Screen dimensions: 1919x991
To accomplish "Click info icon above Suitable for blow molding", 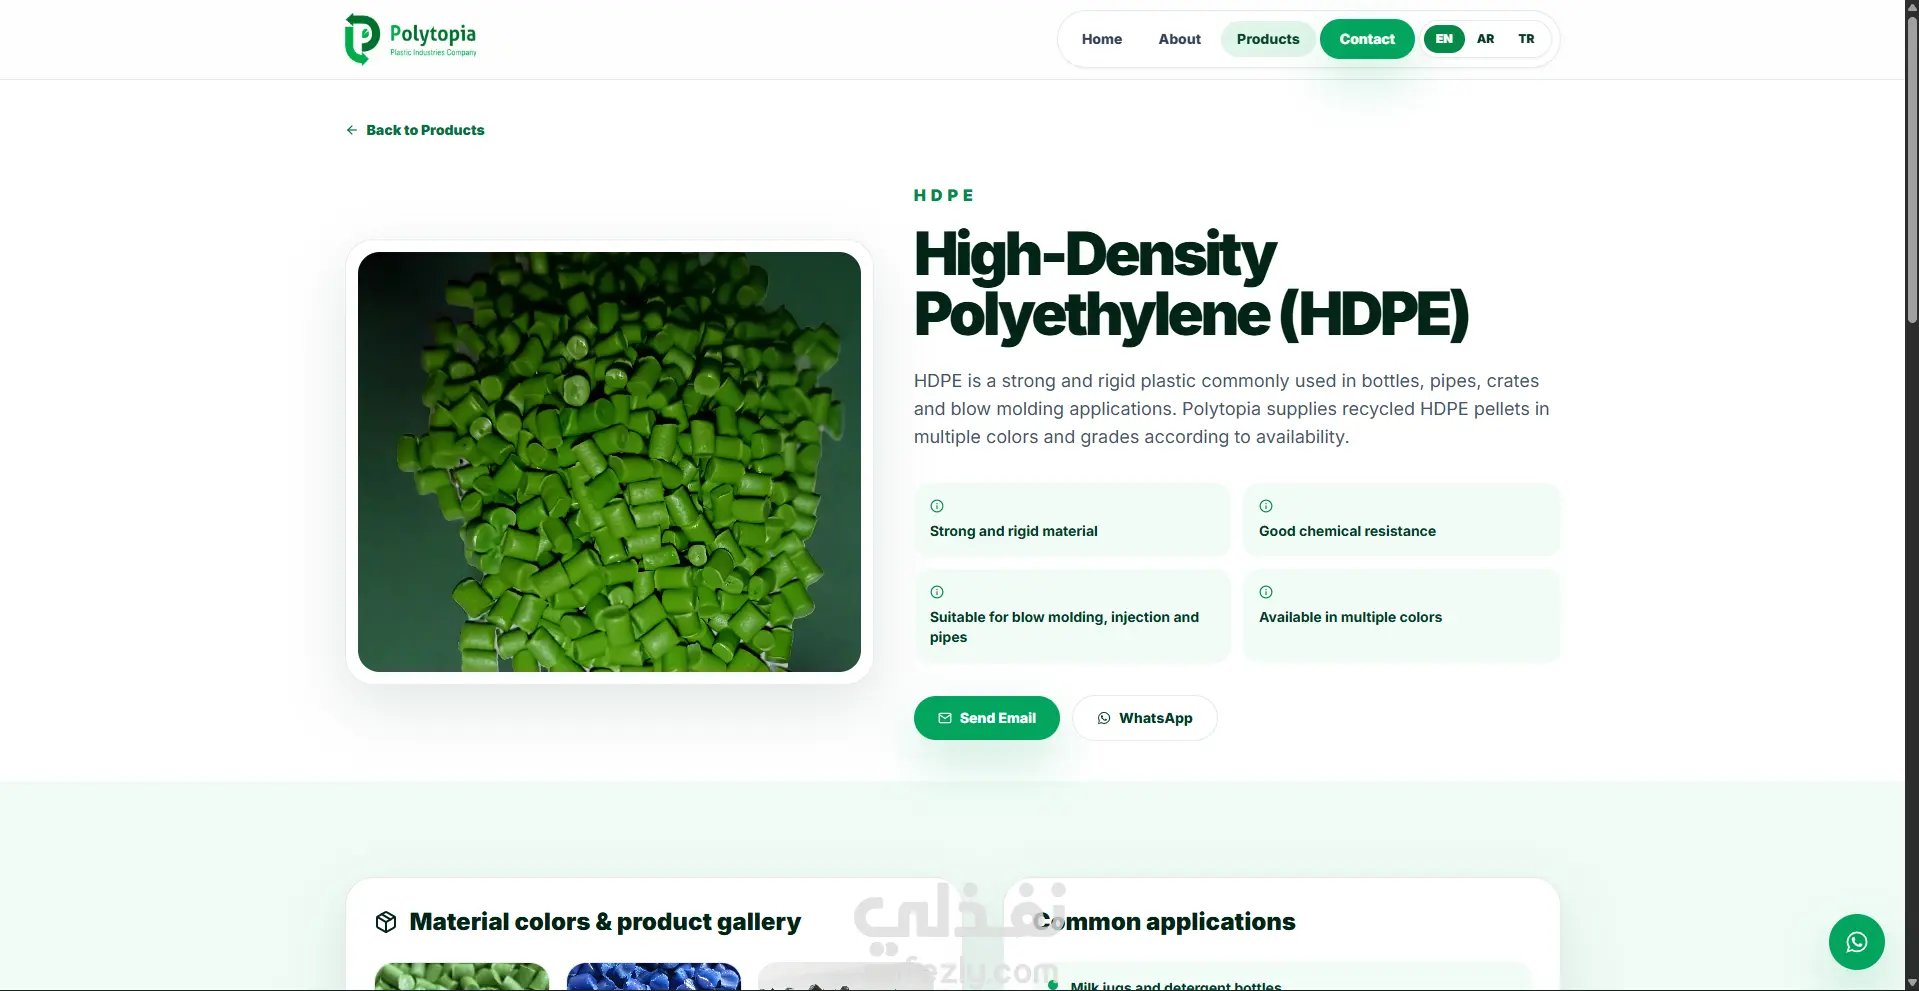I will coord(937,592).
